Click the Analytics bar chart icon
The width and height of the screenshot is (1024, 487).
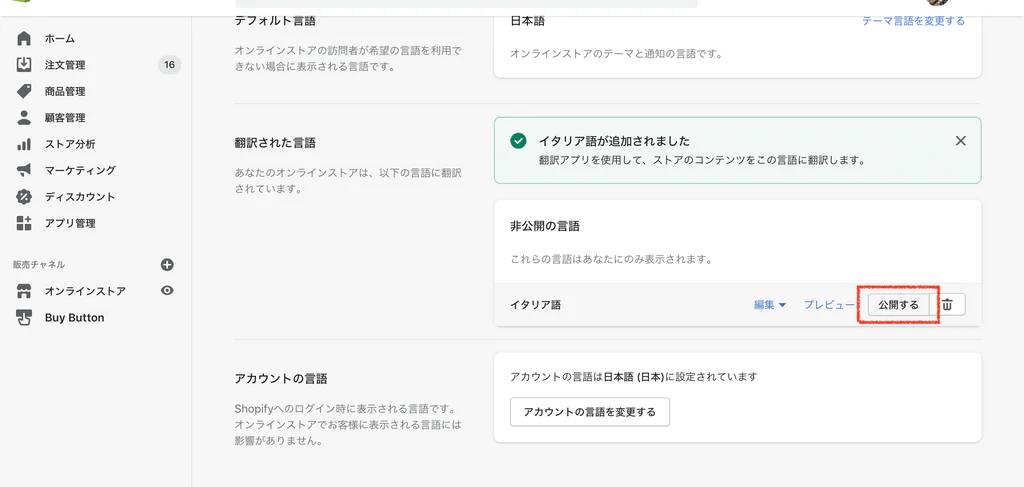(24, 144)
